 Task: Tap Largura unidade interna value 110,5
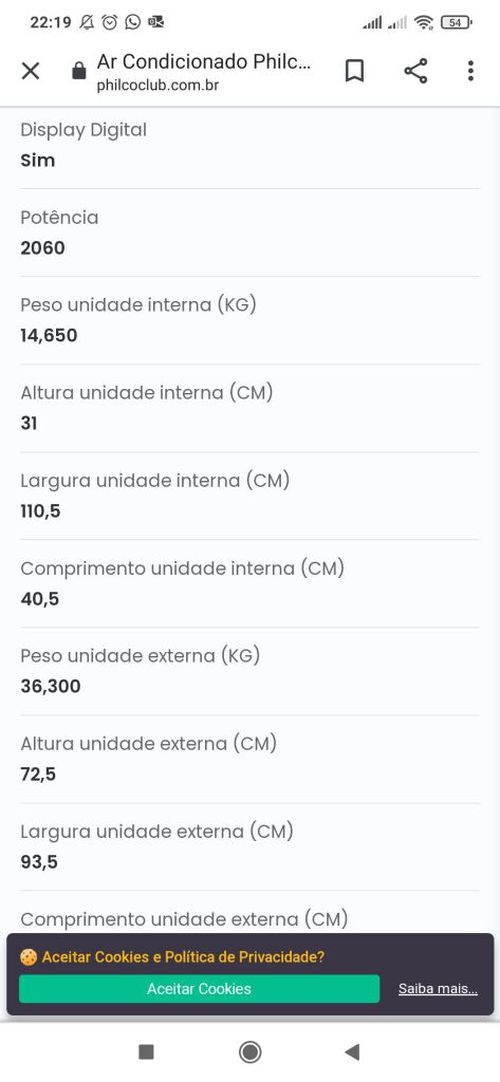pyautogui.click(x=40, y=511)
